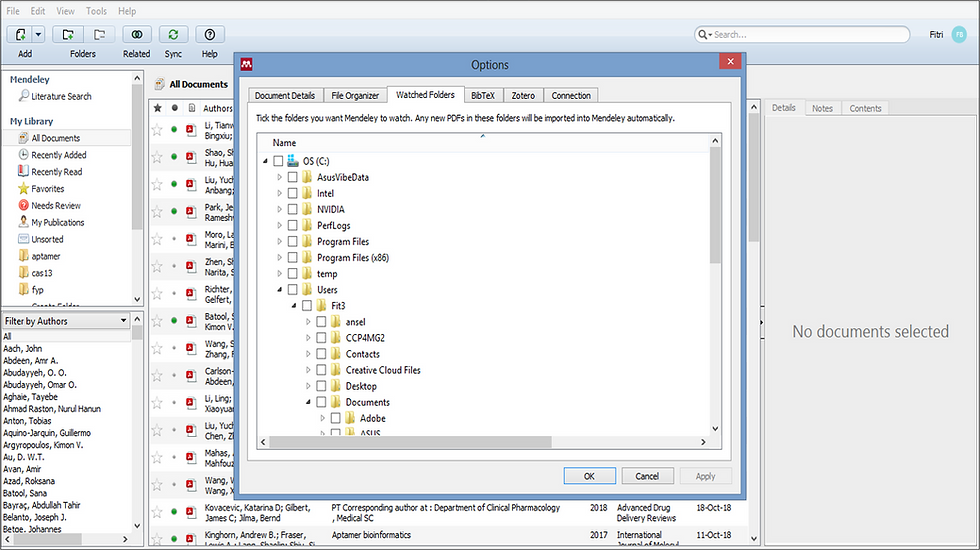
Task: Click Cancel in Options dialog
Action: [647, 476]
